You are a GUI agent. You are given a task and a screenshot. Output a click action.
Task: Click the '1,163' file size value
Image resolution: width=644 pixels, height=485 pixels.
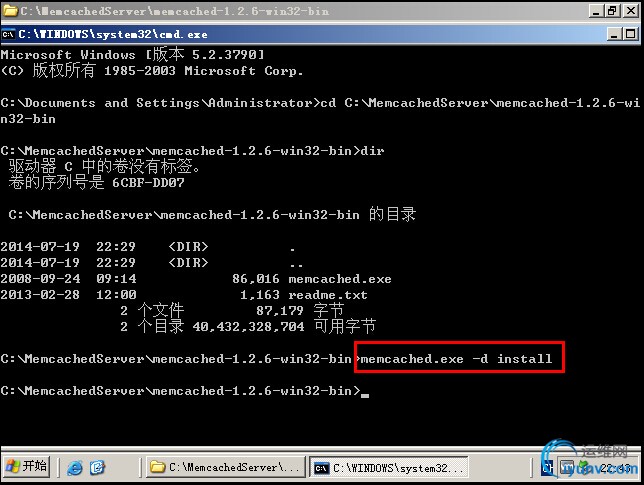coord(260,295)
